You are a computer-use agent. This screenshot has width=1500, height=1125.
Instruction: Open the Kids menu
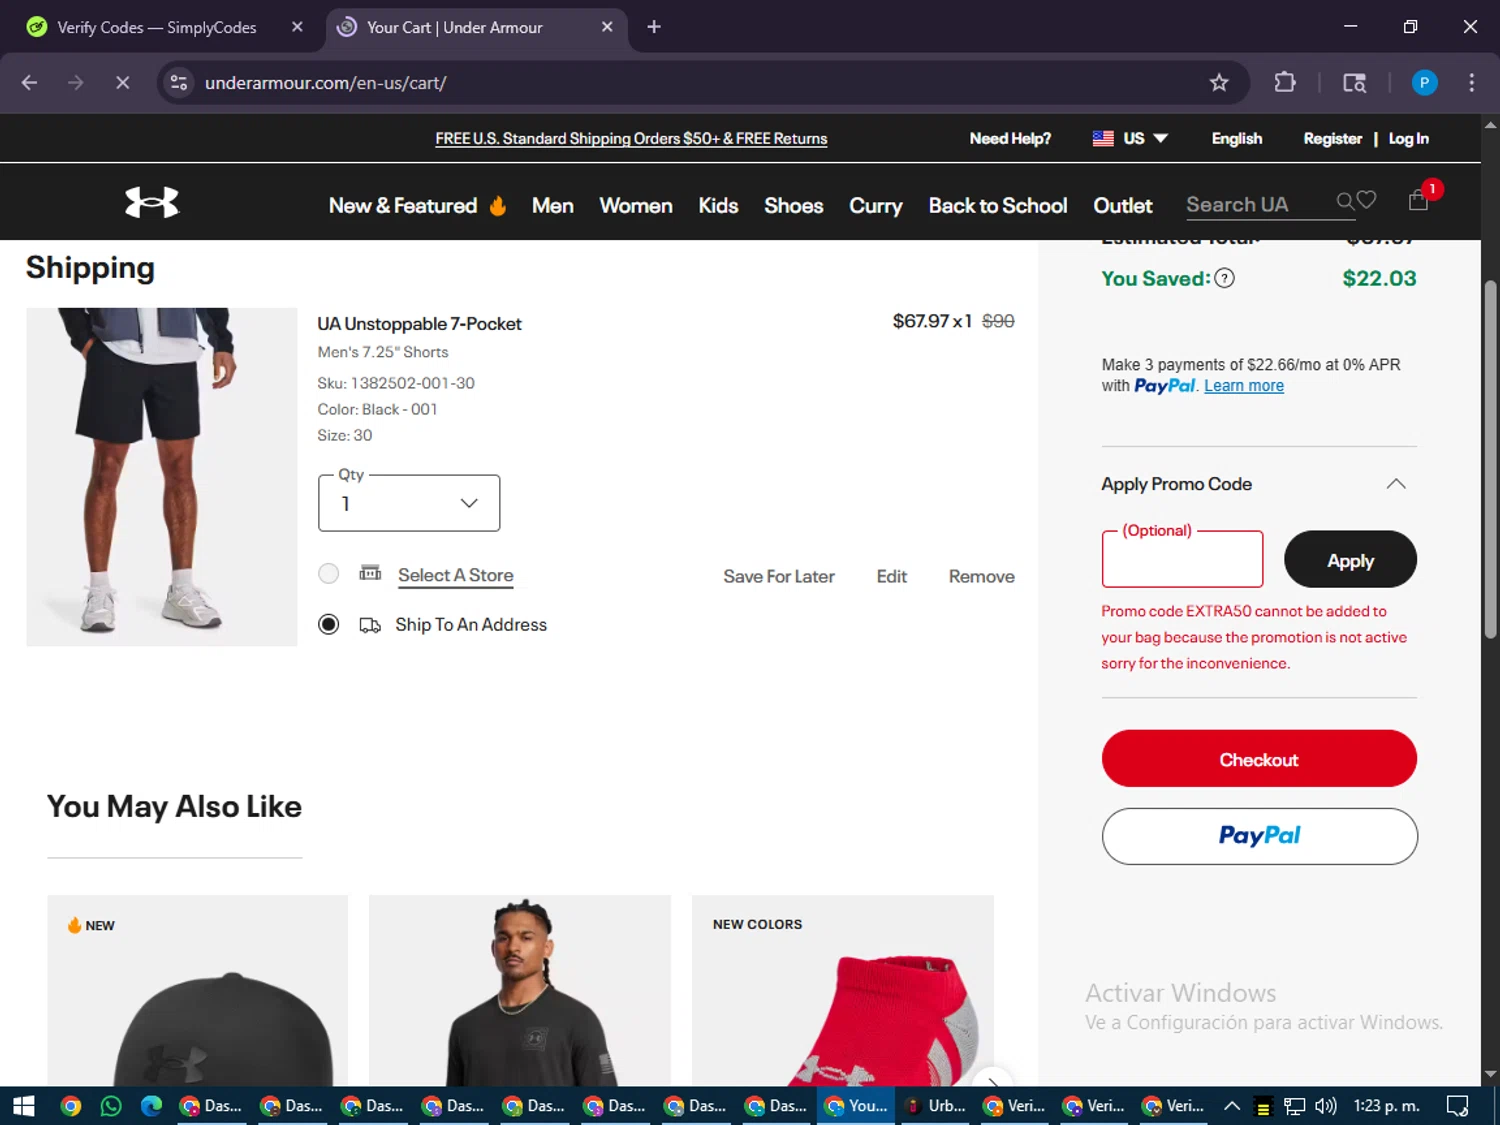[718, 206]
